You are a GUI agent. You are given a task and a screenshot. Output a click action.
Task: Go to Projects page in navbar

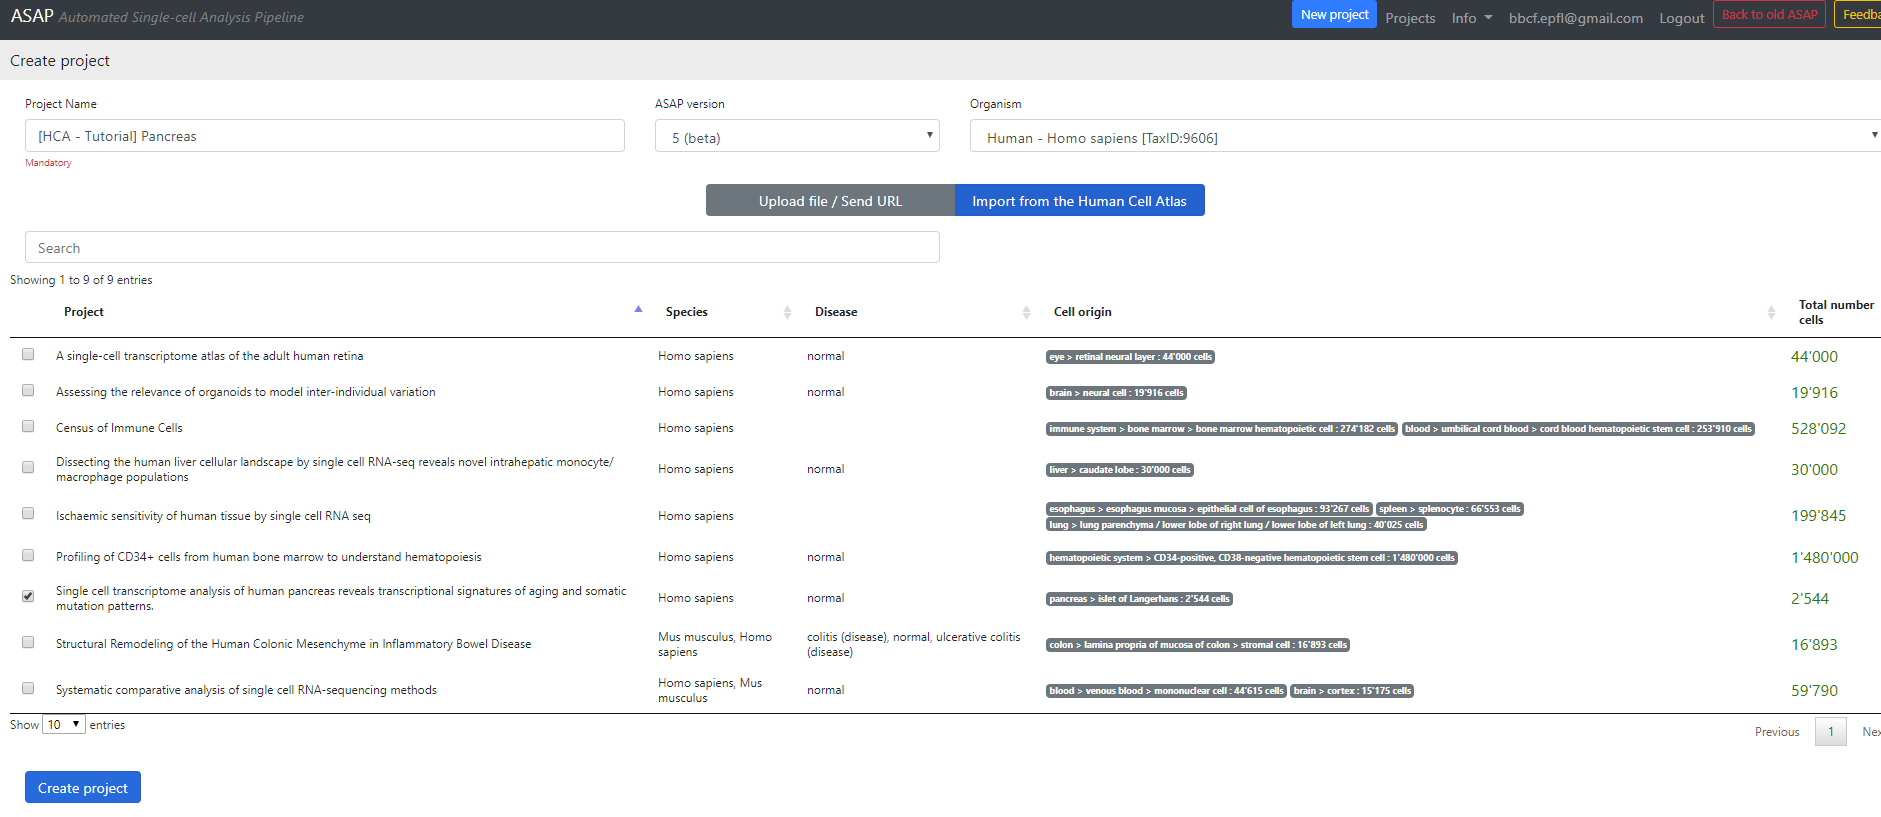tap(1409, 18)
